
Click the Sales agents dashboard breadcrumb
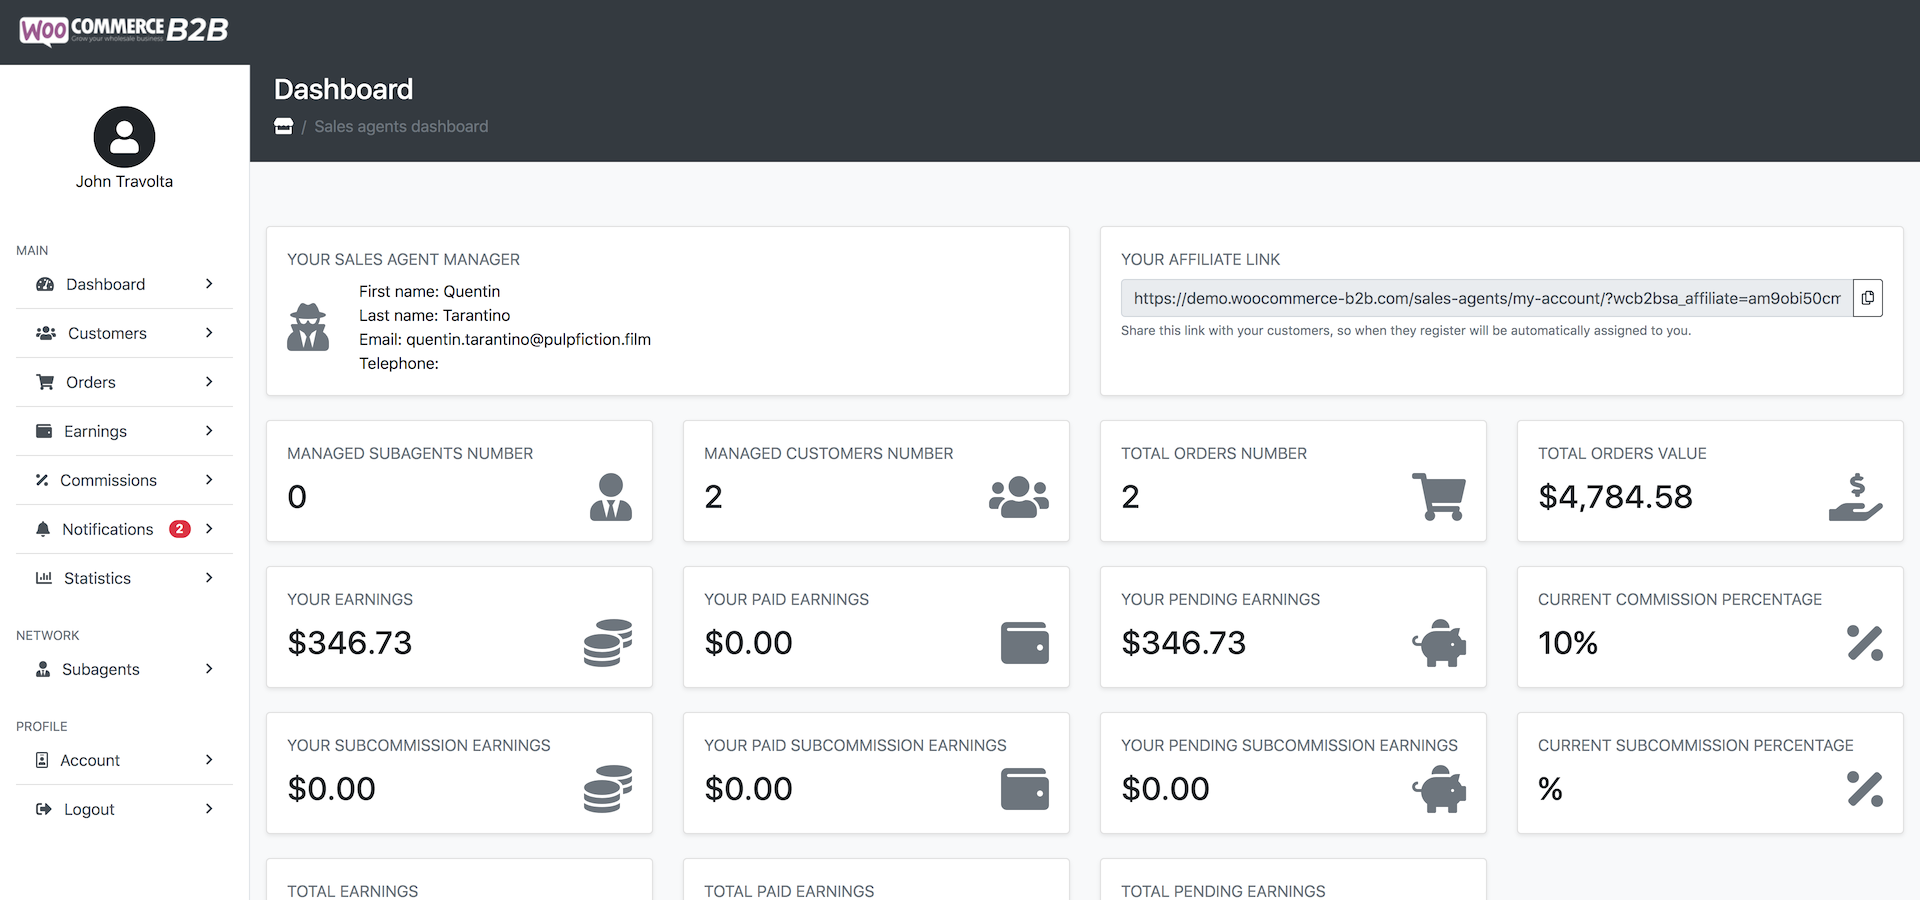click(401, 126)
